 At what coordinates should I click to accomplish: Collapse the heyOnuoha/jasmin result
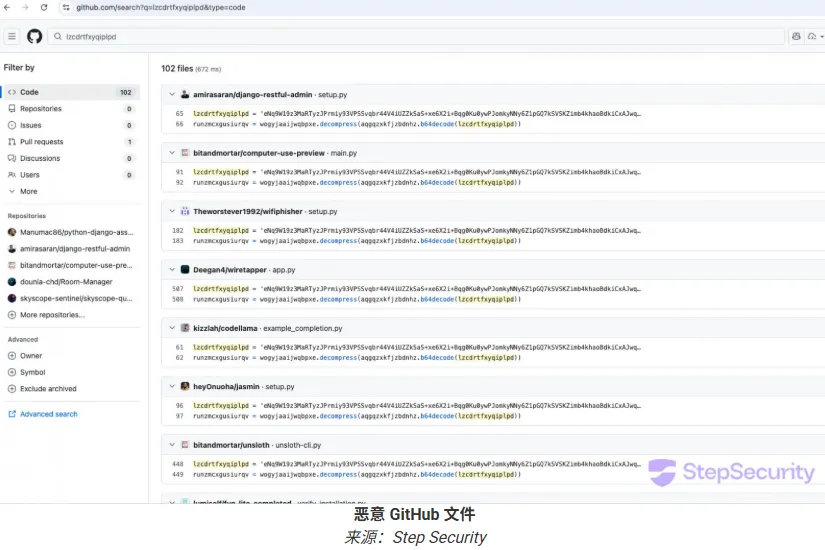(172, 386)
